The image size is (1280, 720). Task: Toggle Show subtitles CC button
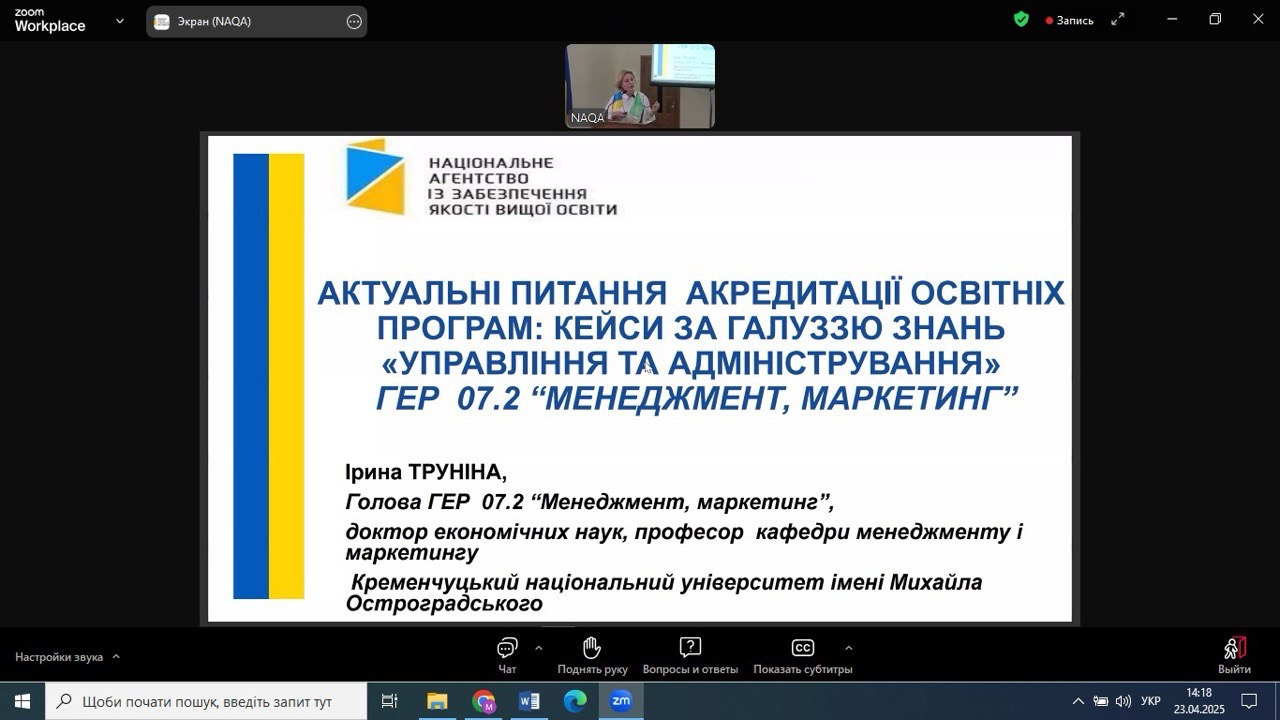pos(802,648)
